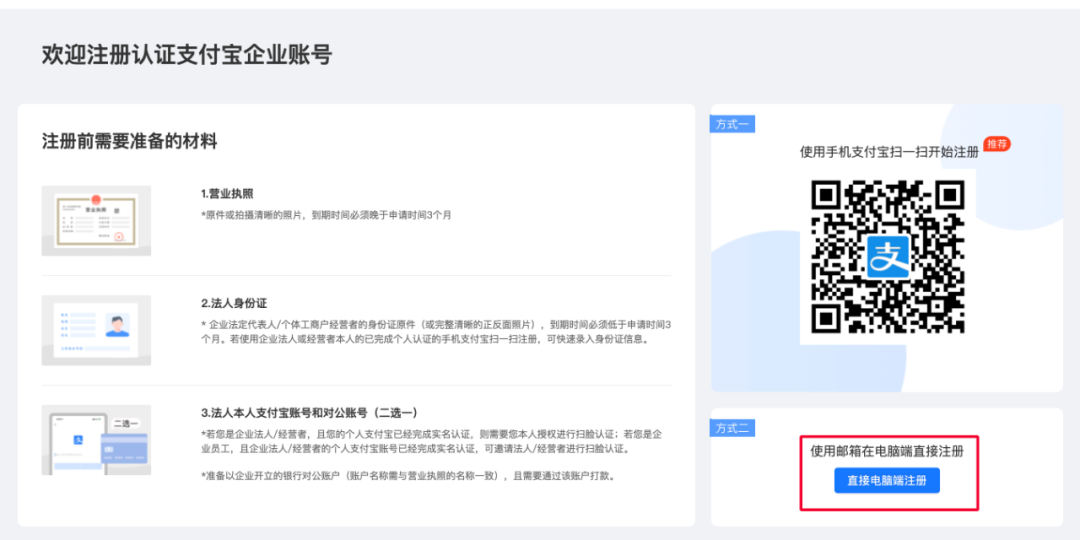Click the business license illustration
The width and height of the screenshot is (1080, 540).
(96, 220)
